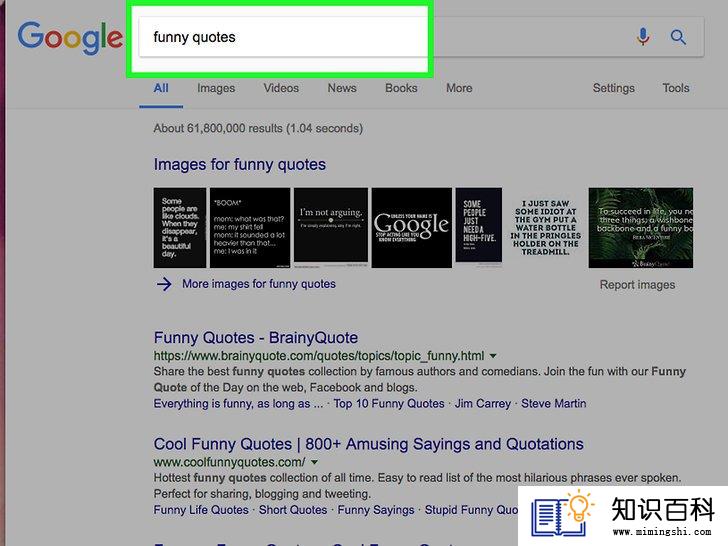Open the BOOM shirt fell quote image
Screen dimensions: 728x546
(250, 228)
